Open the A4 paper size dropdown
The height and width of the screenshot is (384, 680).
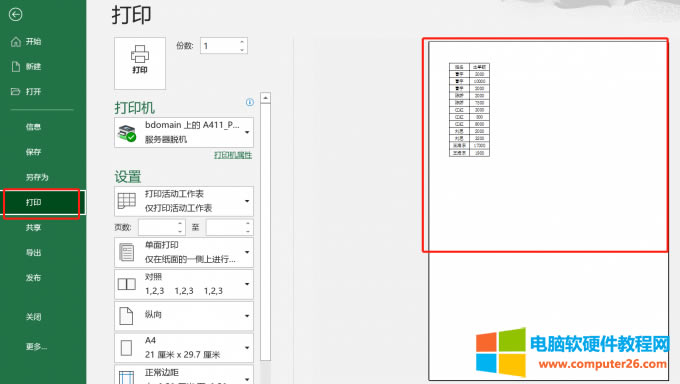[x=184, y=348]
